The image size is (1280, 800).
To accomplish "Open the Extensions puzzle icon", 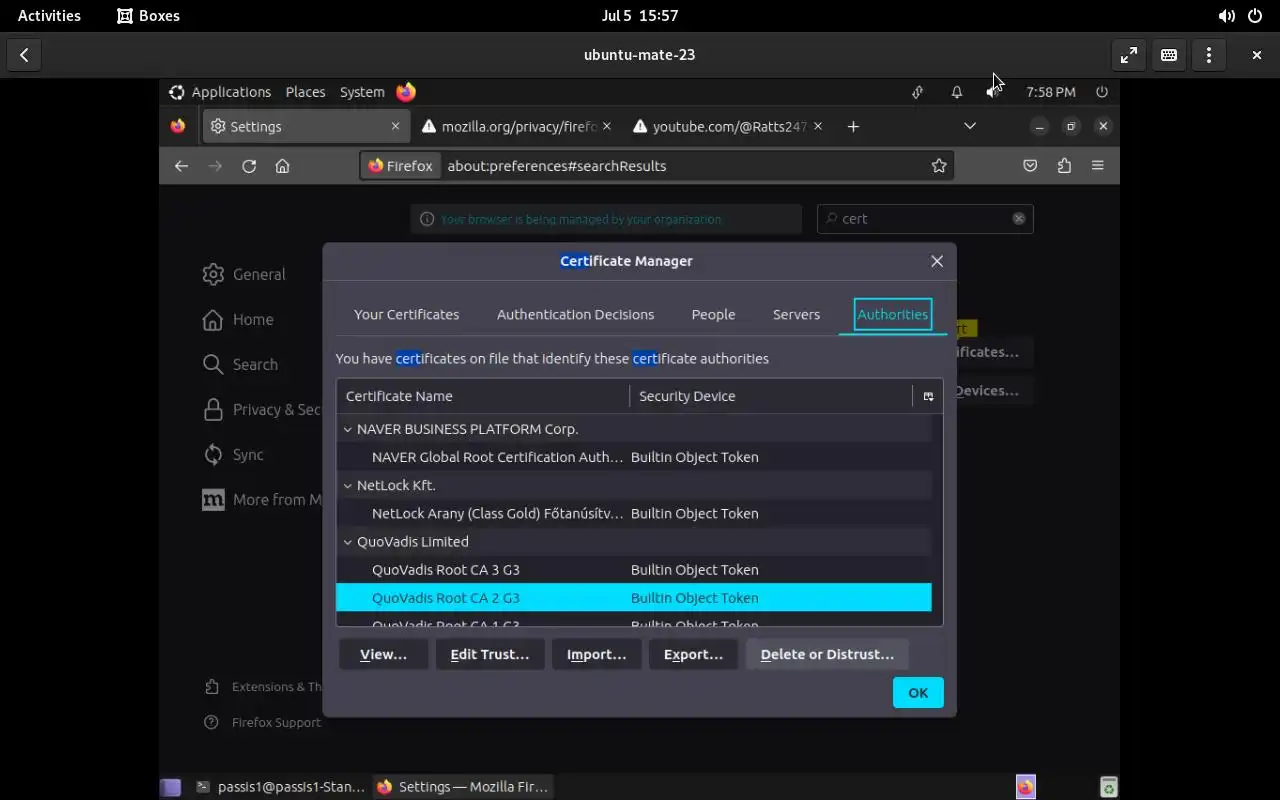I will click(x=1064, y=166).
